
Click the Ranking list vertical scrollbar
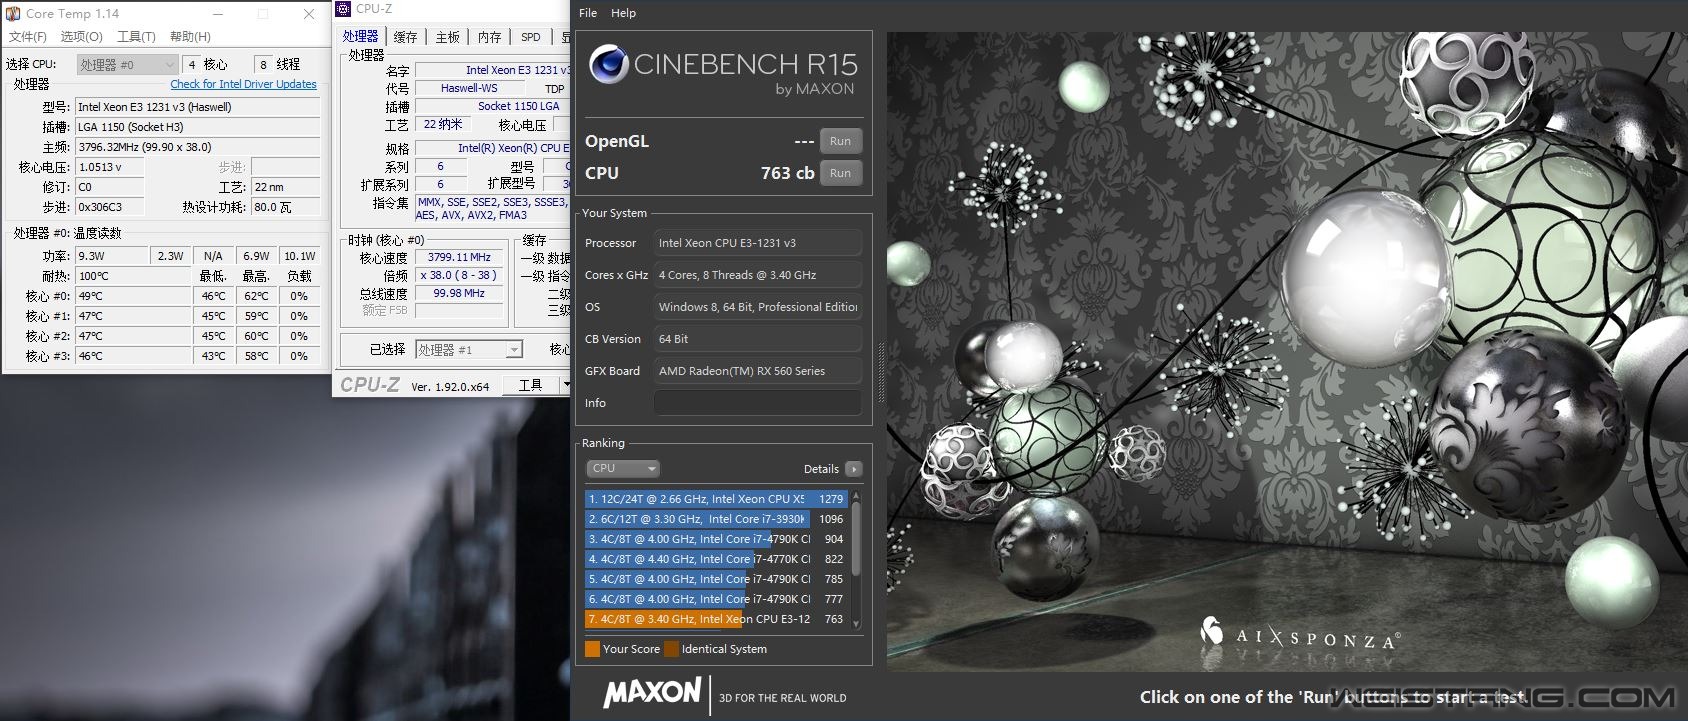pyautogui.click(x=856, y=559)
